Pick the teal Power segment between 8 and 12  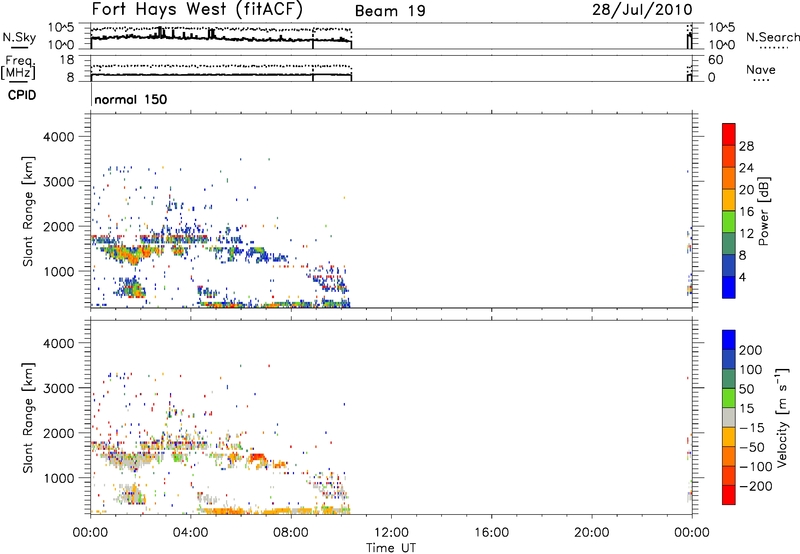[x=729, y=243]
